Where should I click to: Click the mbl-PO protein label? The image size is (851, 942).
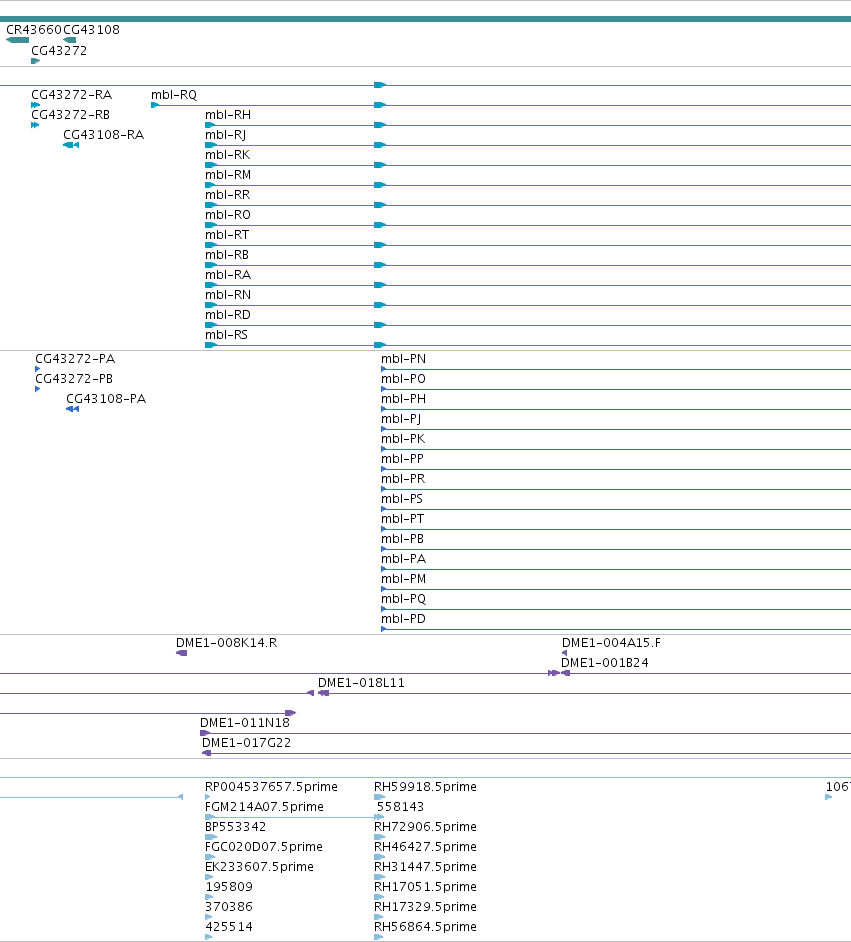404,378
